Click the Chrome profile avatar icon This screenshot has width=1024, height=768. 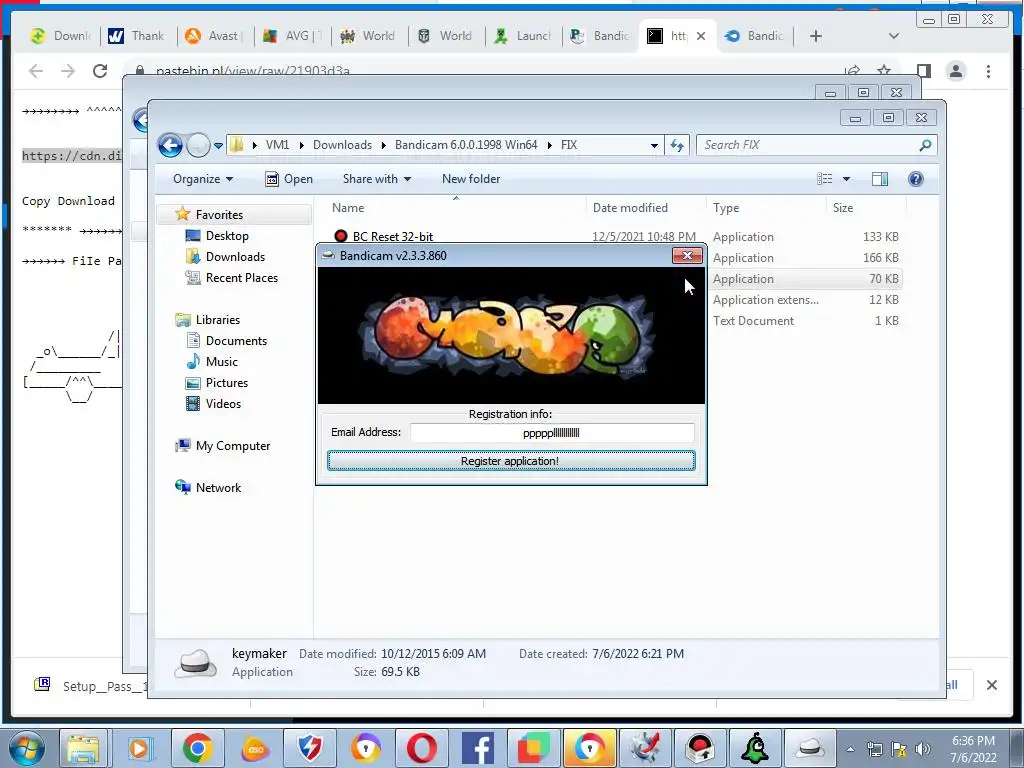(x=956, y=71)
